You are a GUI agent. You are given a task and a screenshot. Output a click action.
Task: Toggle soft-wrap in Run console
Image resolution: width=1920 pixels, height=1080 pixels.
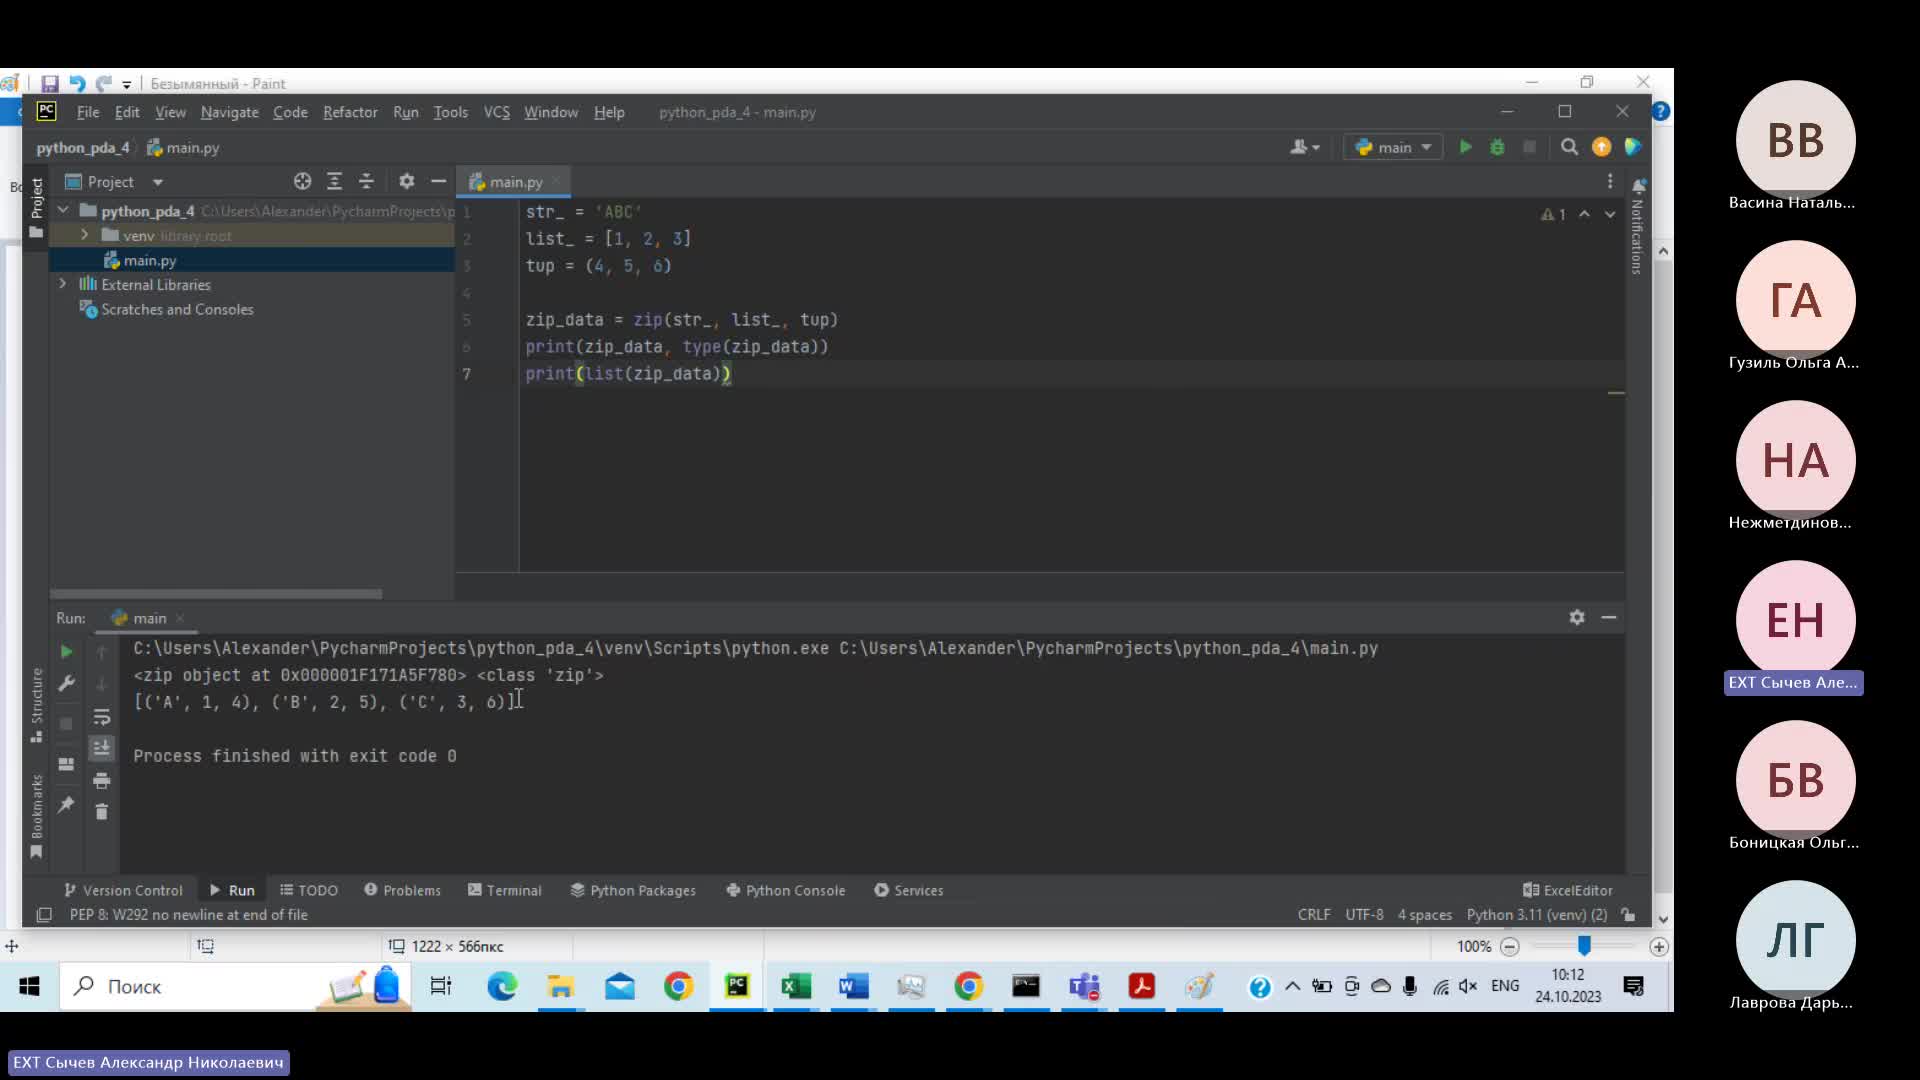(101, 716)
